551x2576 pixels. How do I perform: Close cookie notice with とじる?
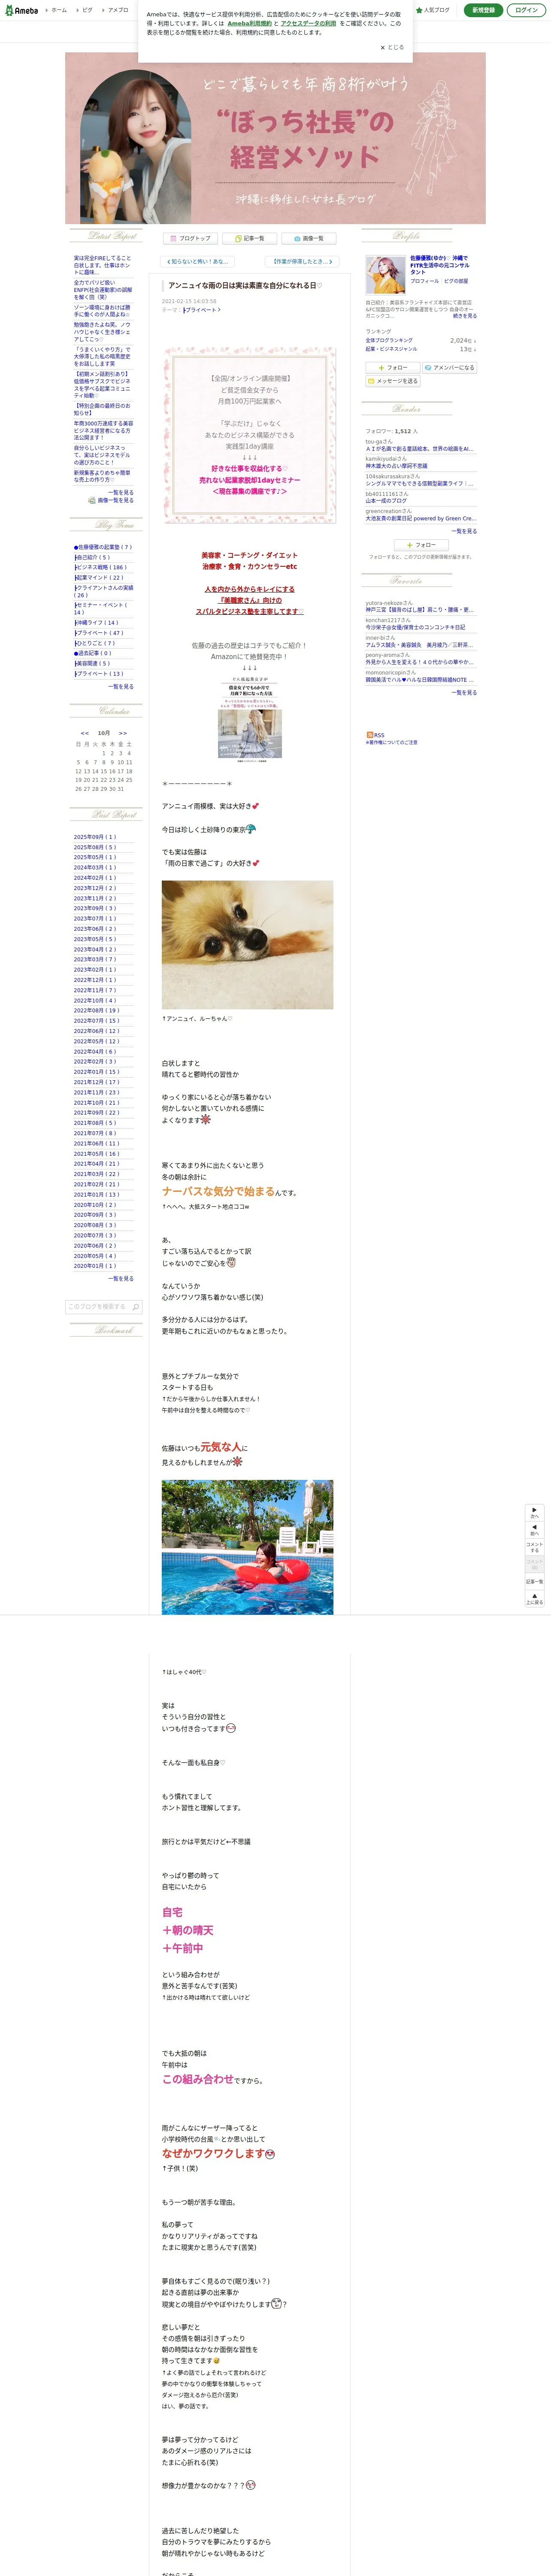coord(392,47)
